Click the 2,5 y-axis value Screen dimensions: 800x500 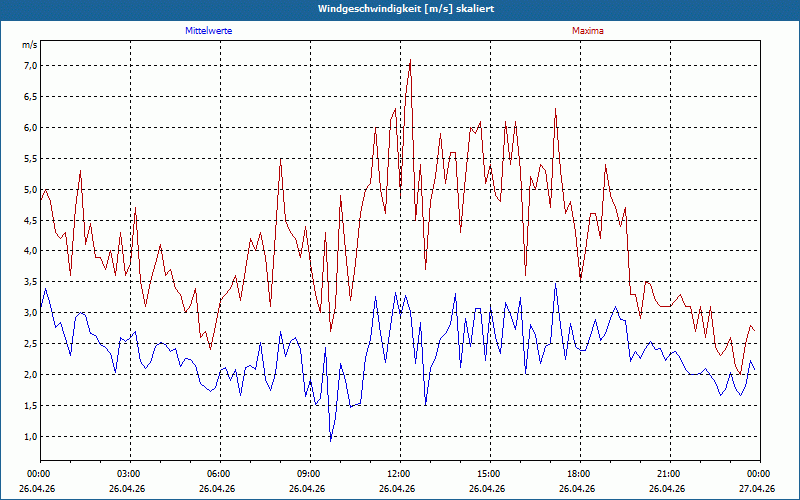tap(31, 343)
